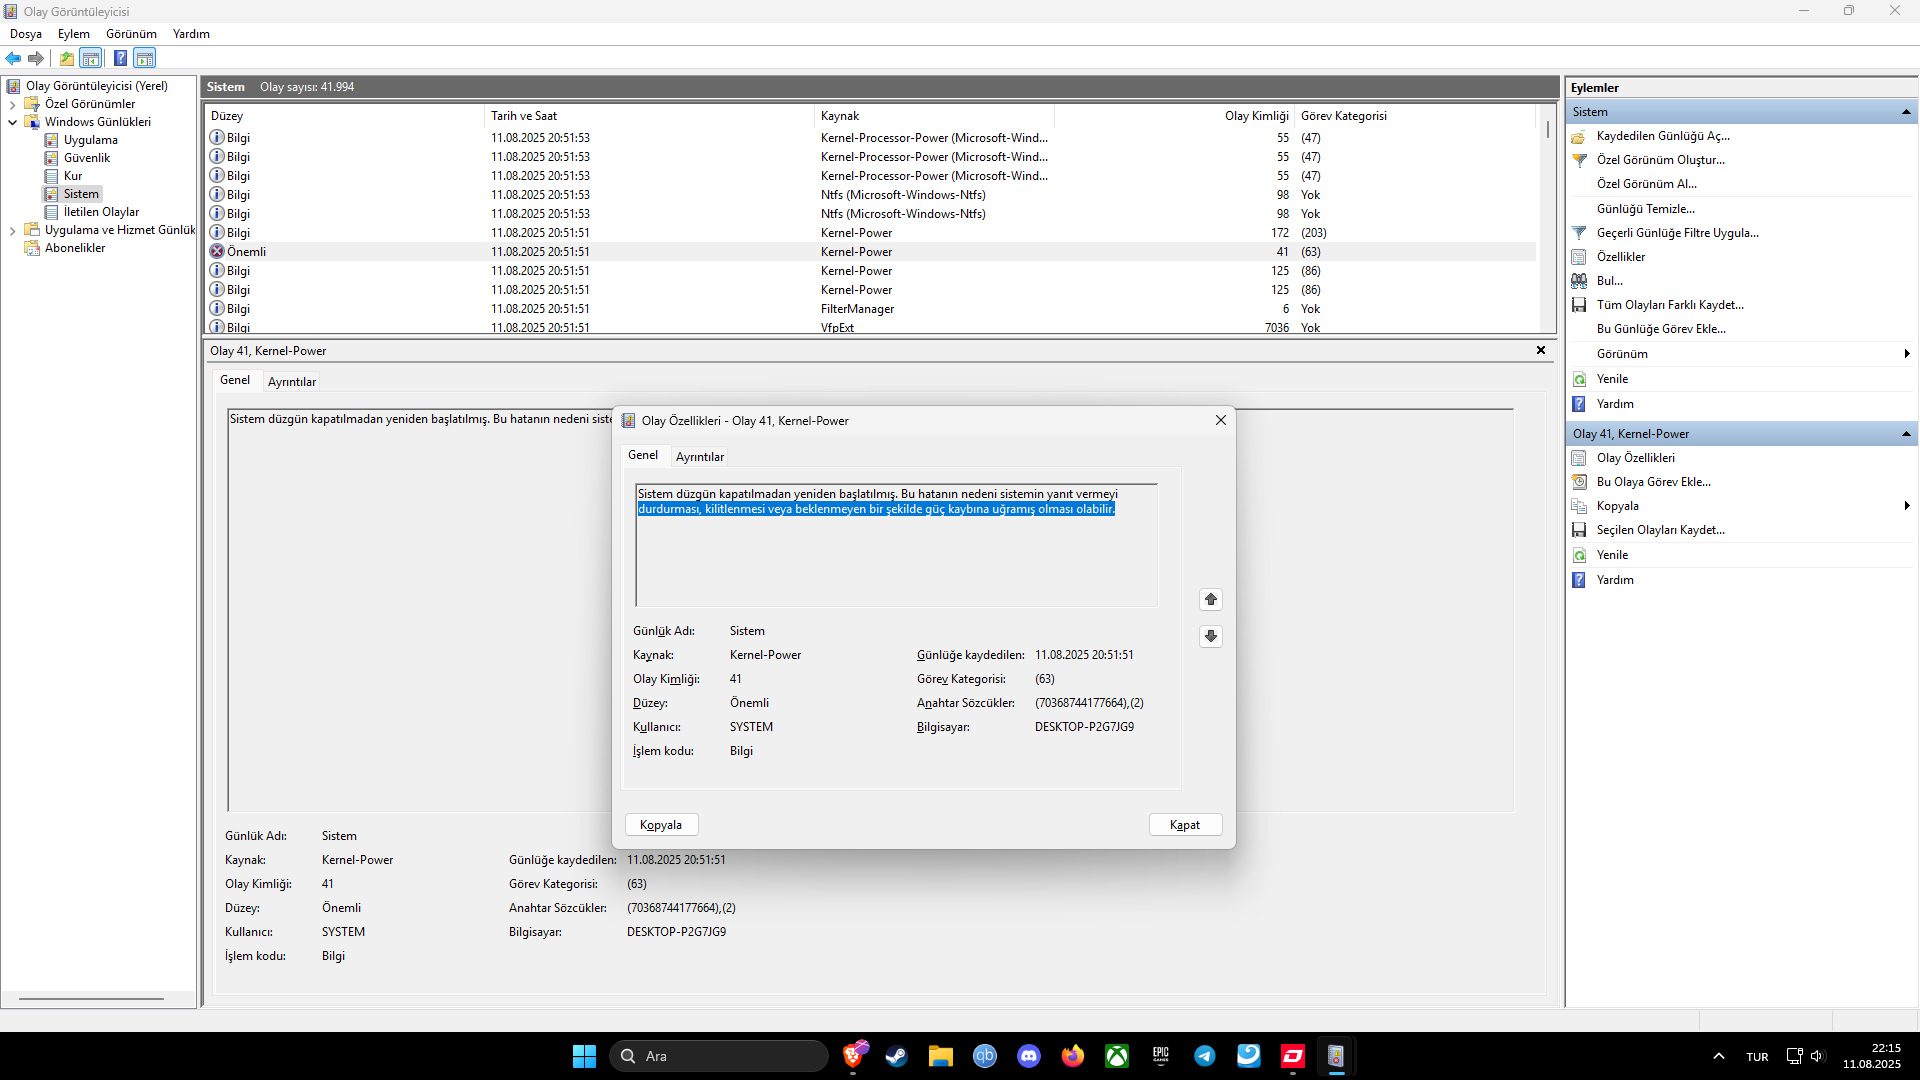Click the TUR language indicator

[1757, 1057]
